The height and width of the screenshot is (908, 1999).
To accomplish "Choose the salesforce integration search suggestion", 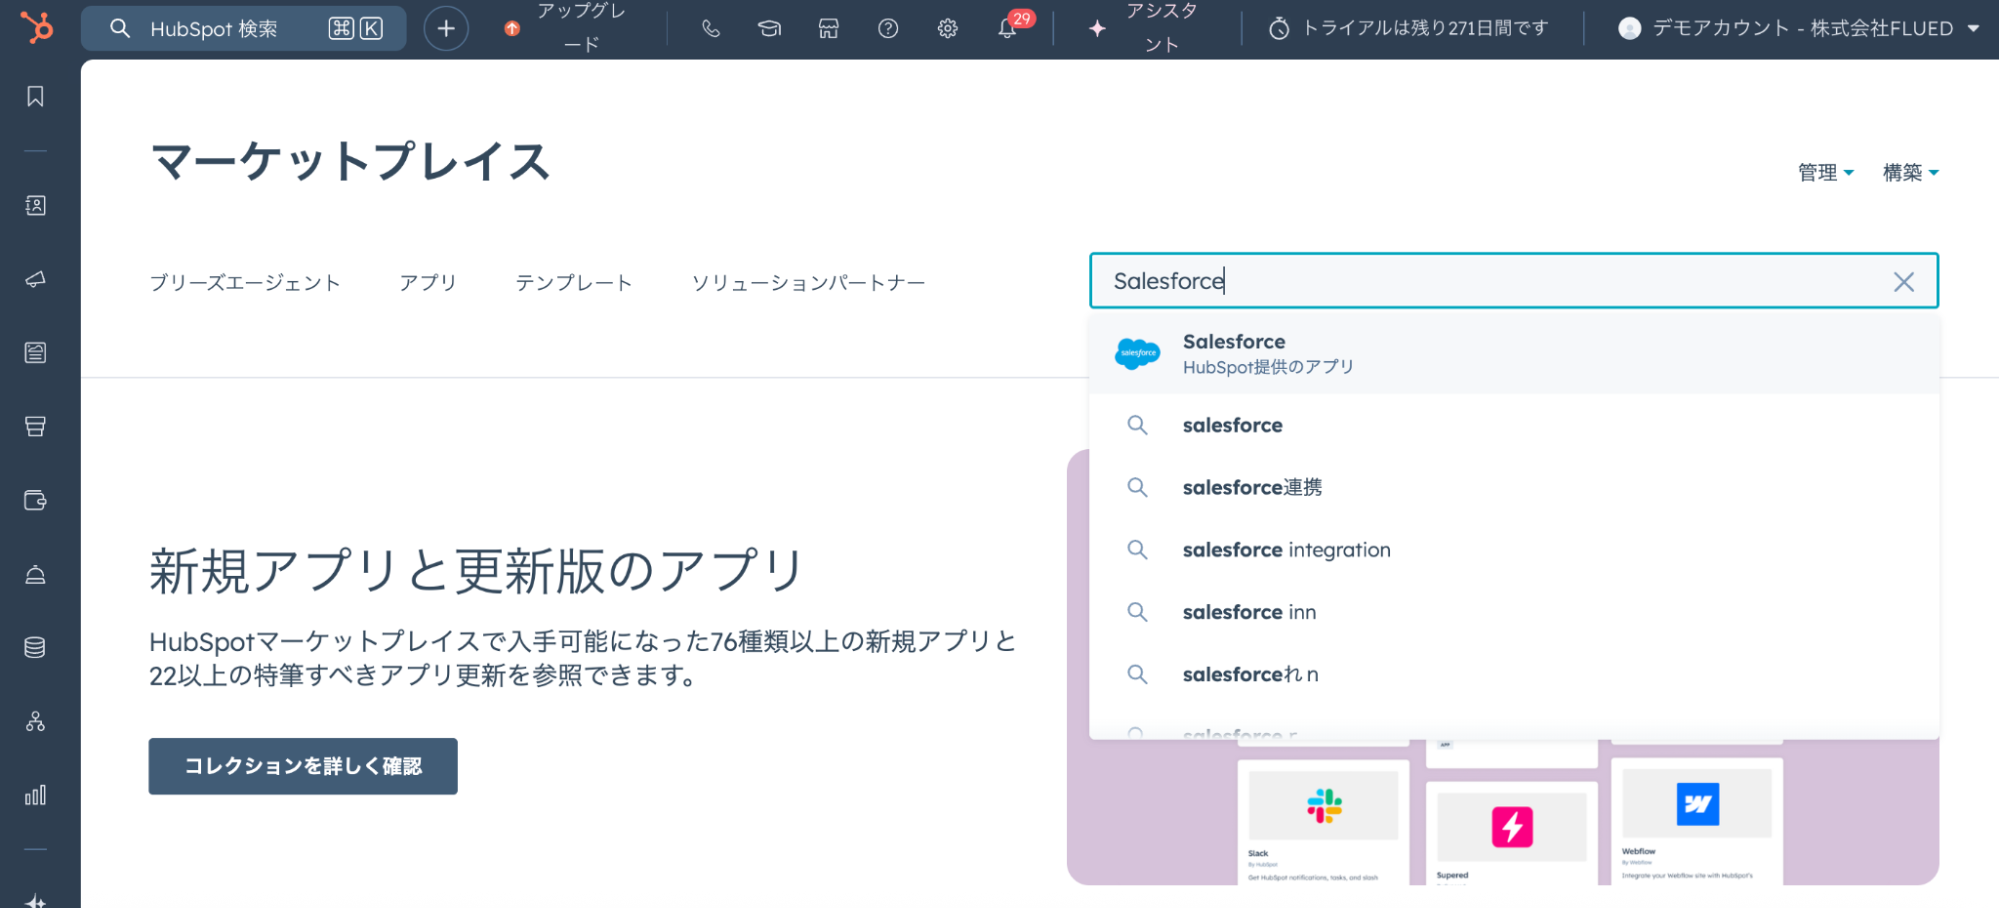I will [x=1286, y=550].
